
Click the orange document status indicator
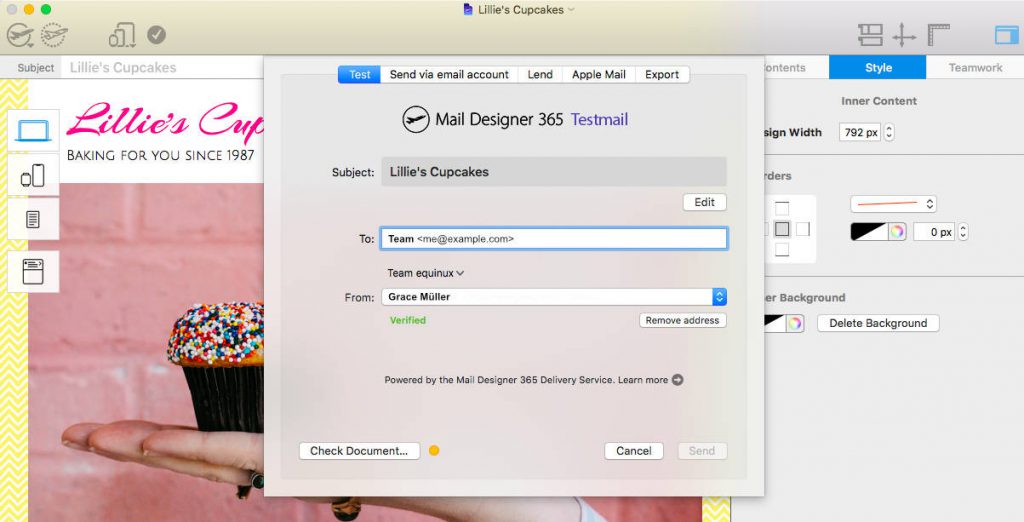click(434, 450)
